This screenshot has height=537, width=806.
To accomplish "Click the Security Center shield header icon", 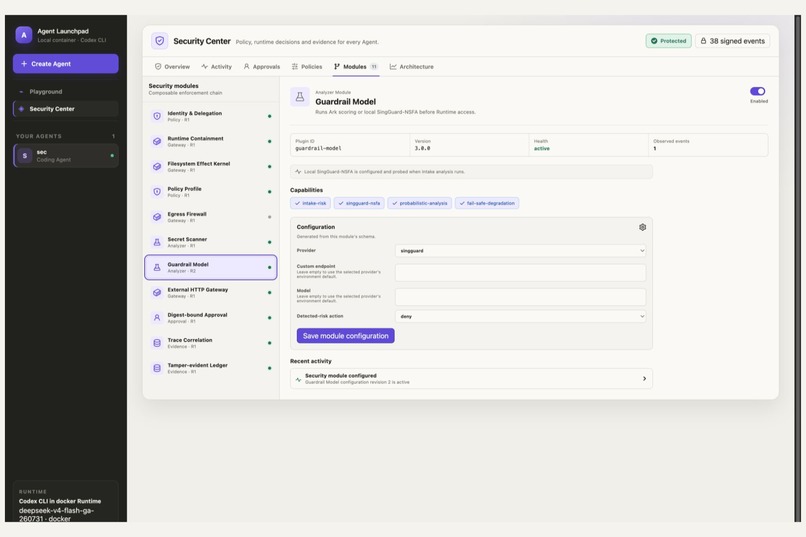I will [160, 41].
